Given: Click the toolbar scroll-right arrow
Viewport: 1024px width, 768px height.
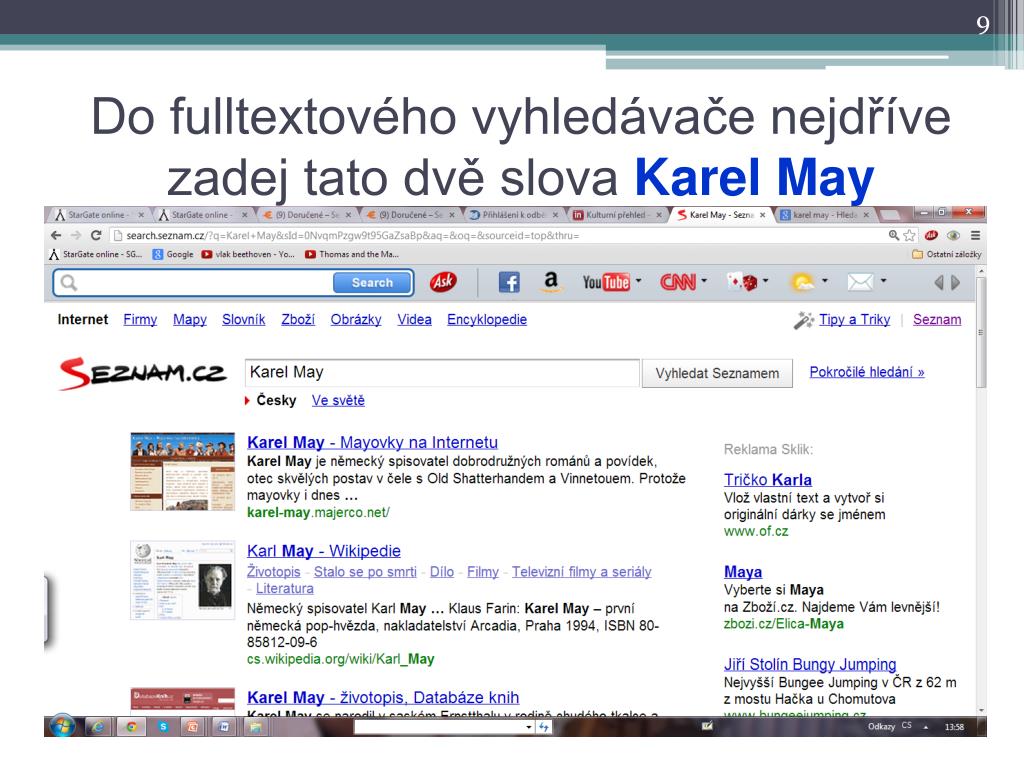Looking at the screenshot, I should [955, 282].
